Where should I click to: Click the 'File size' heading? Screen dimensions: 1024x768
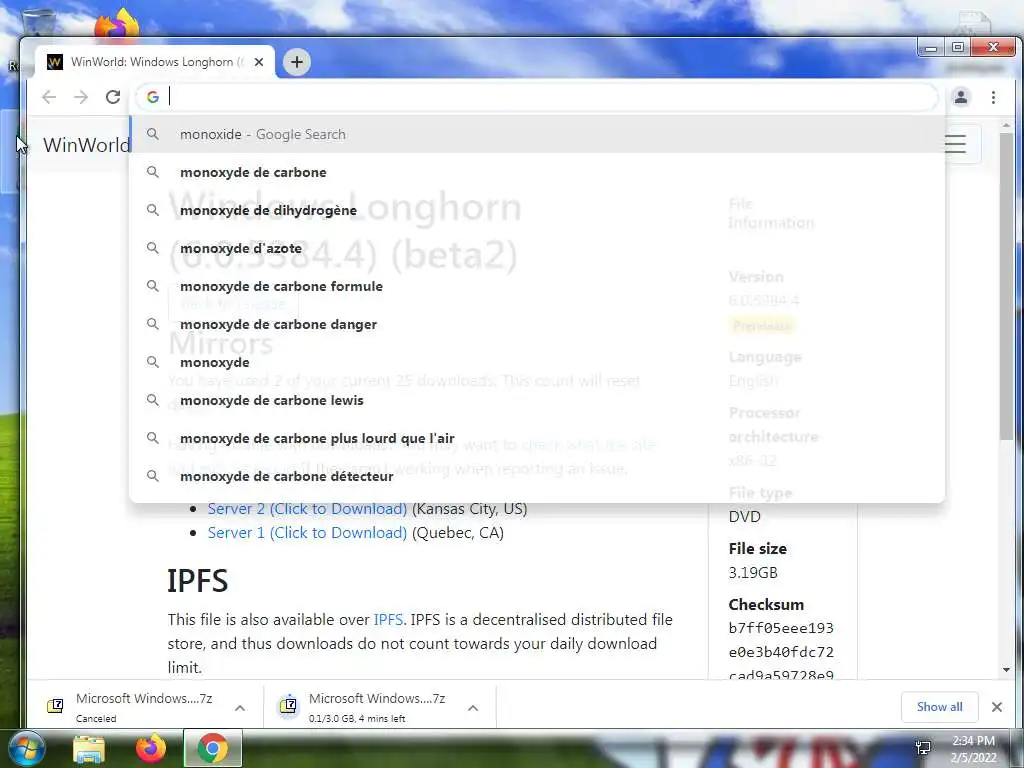[758, 549]
